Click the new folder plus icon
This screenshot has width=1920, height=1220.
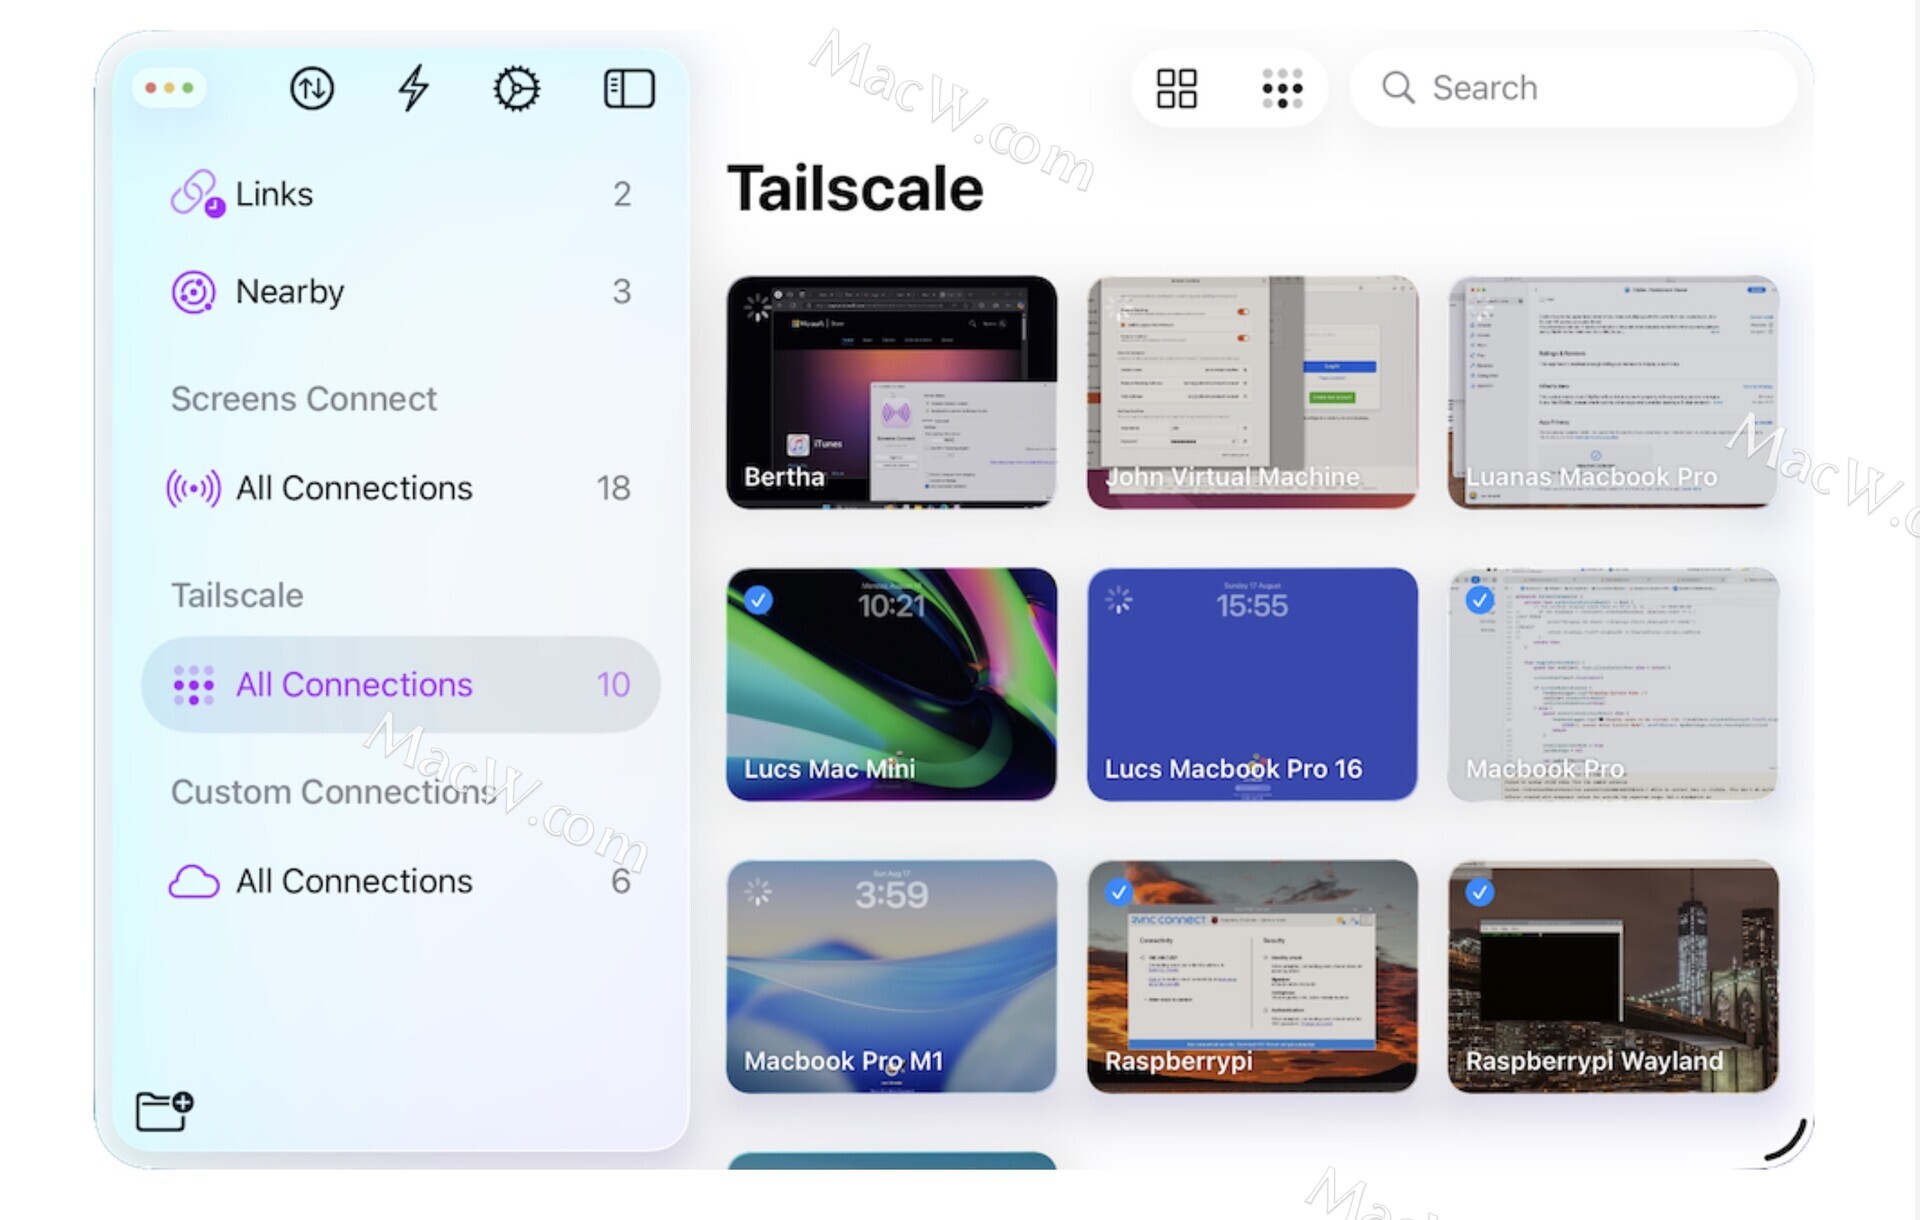[164, 1111]
